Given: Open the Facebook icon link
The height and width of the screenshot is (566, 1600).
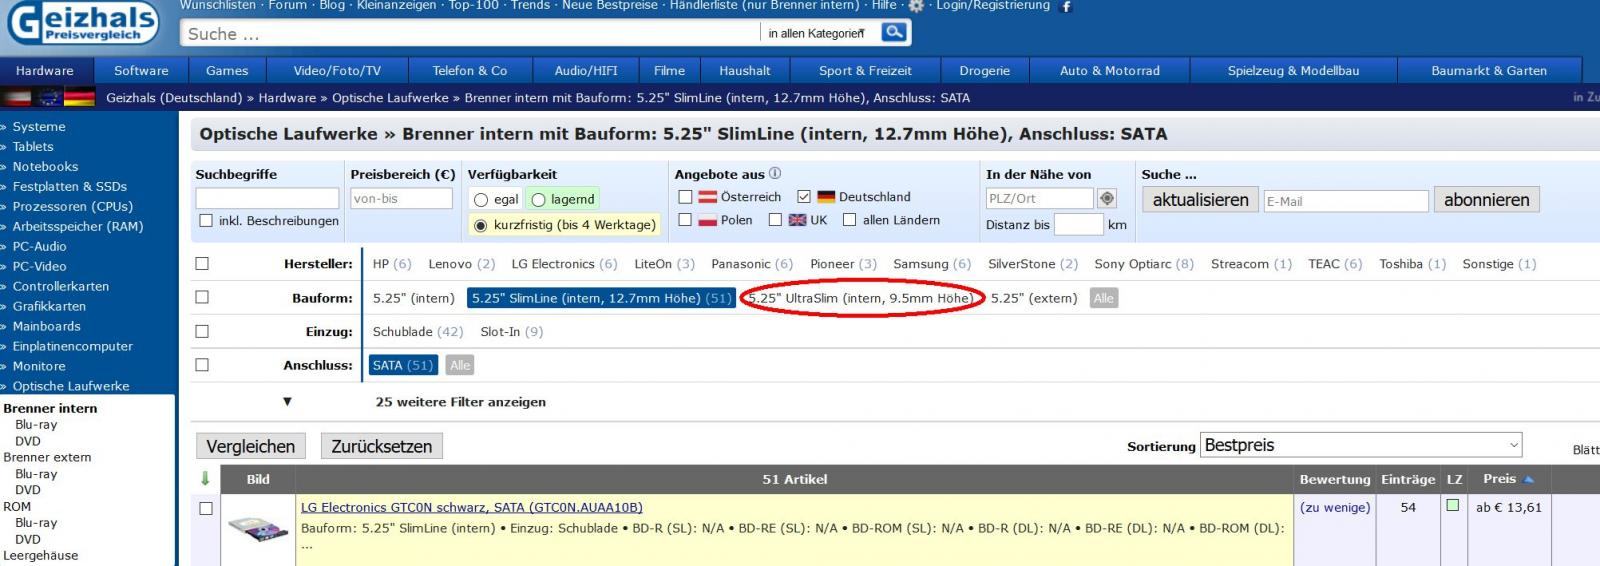Looking at the screenshot, I should pos(1066,6).
